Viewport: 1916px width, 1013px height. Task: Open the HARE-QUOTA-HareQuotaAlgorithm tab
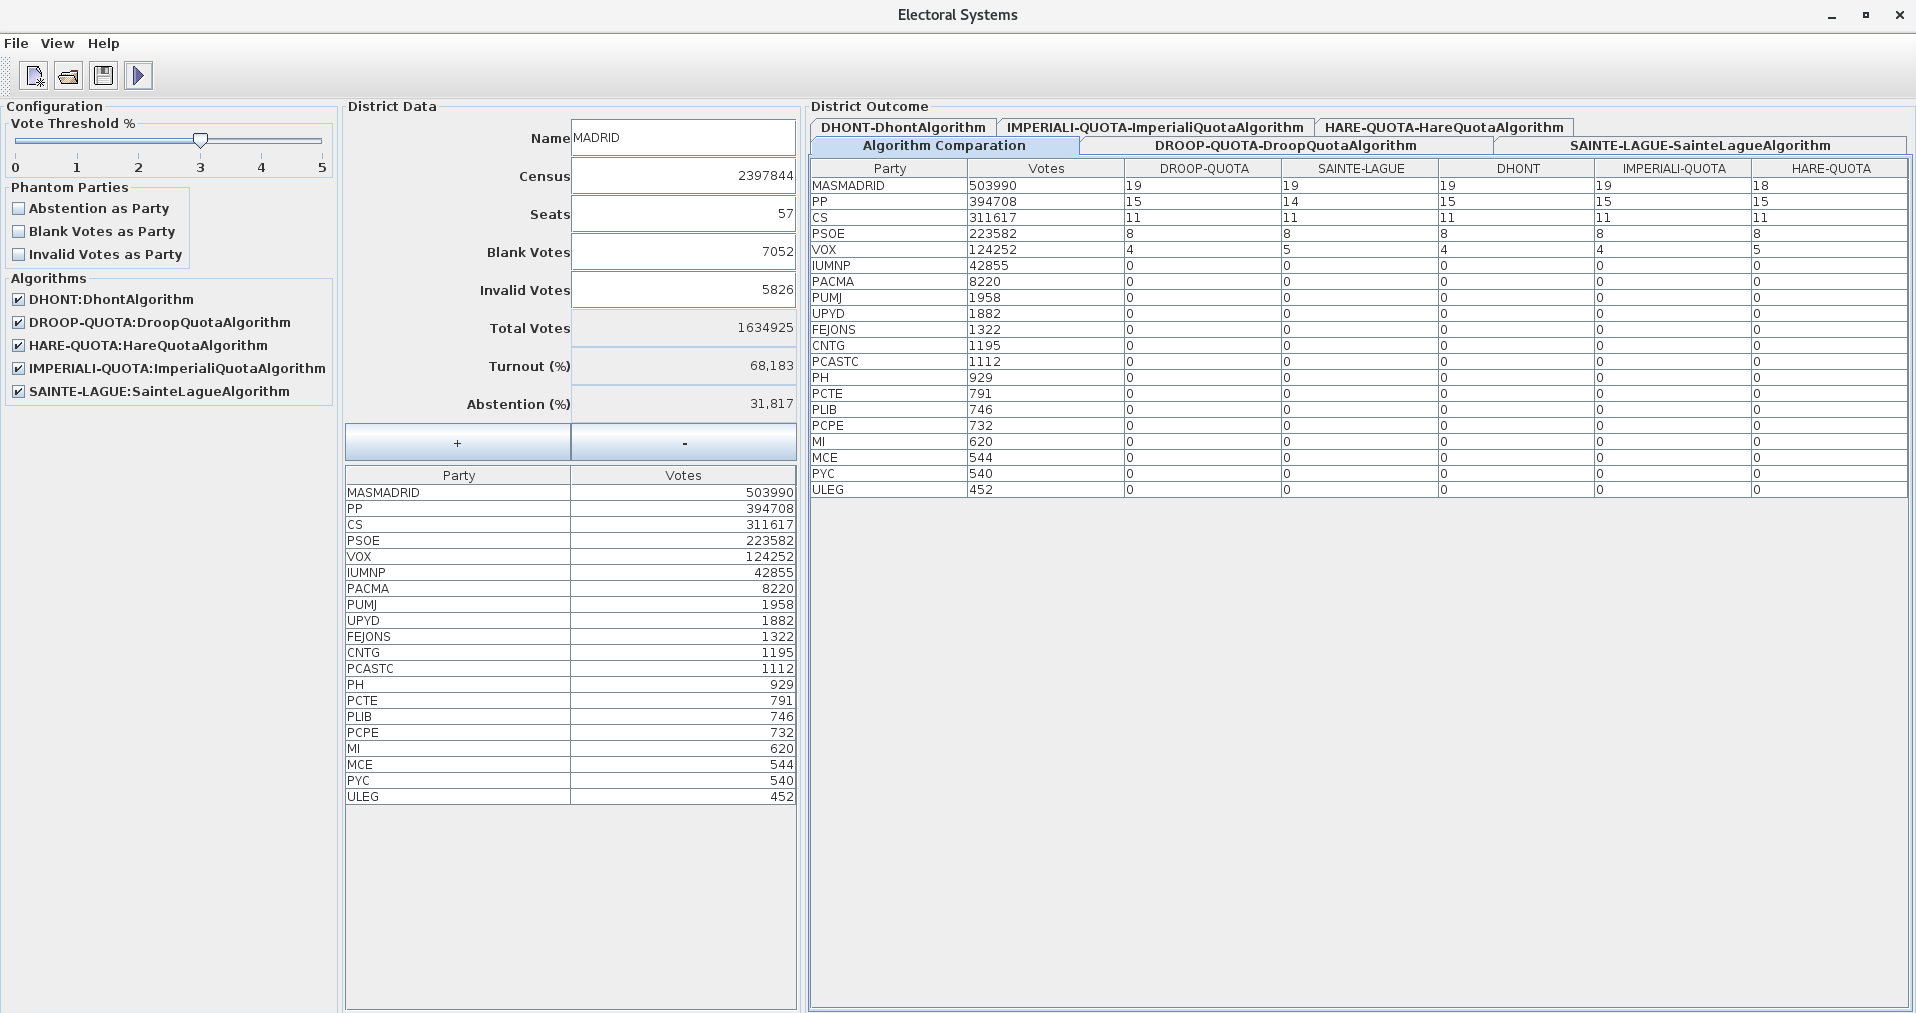tap(1444, 127)
